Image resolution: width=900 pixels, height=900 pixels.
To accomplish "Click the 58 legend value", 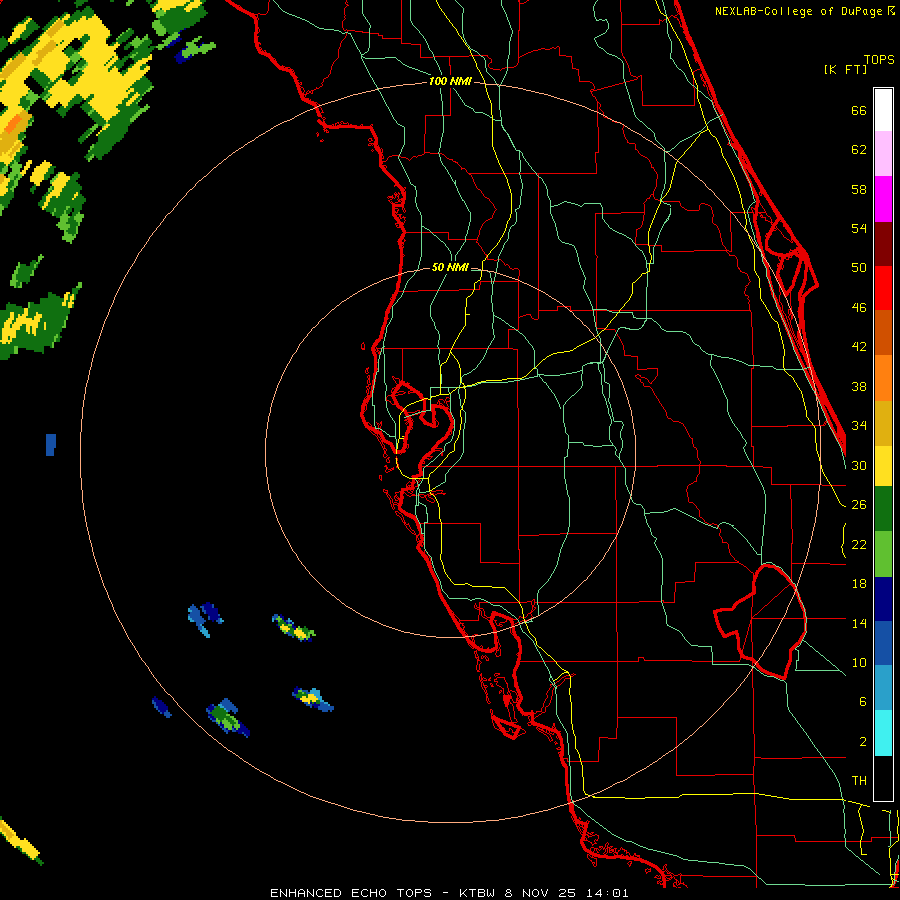I will point(859,189).
